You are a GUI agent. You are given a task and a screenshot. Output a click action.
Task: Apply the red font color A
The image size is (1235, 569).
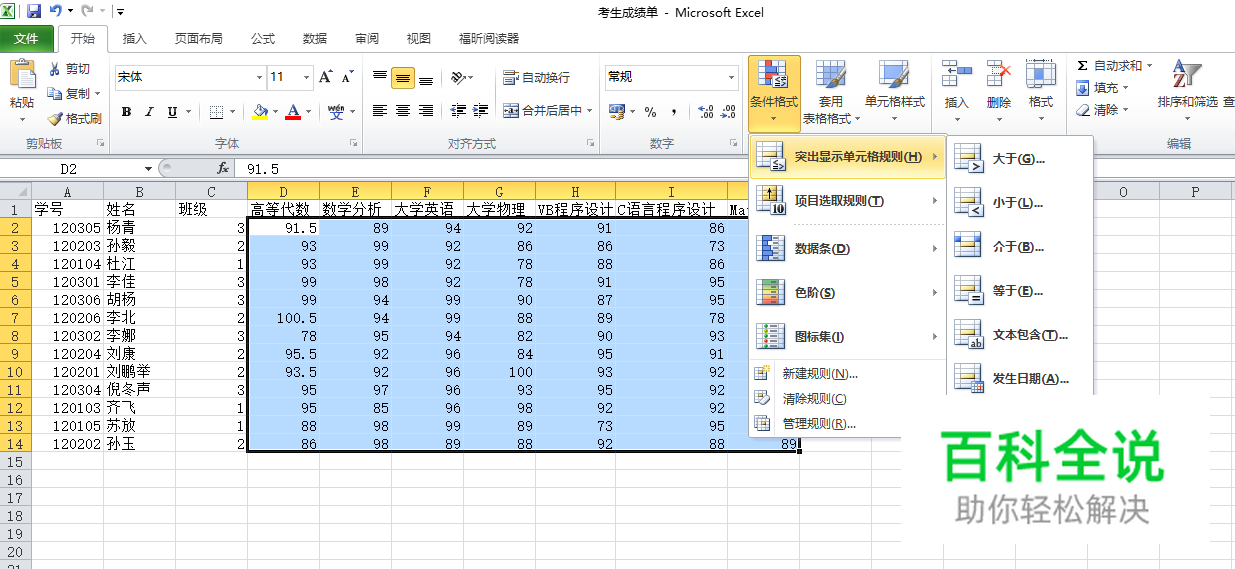tap(293, 112)
